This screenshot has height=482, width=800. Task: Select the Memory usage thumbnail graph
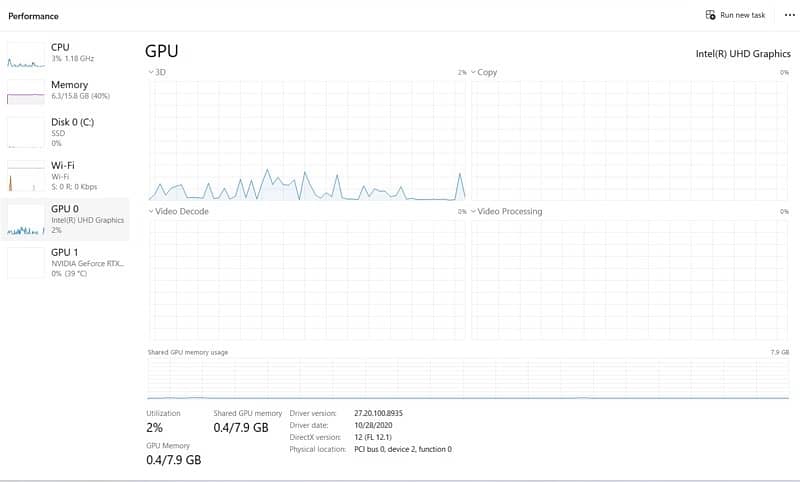(26, 93)
